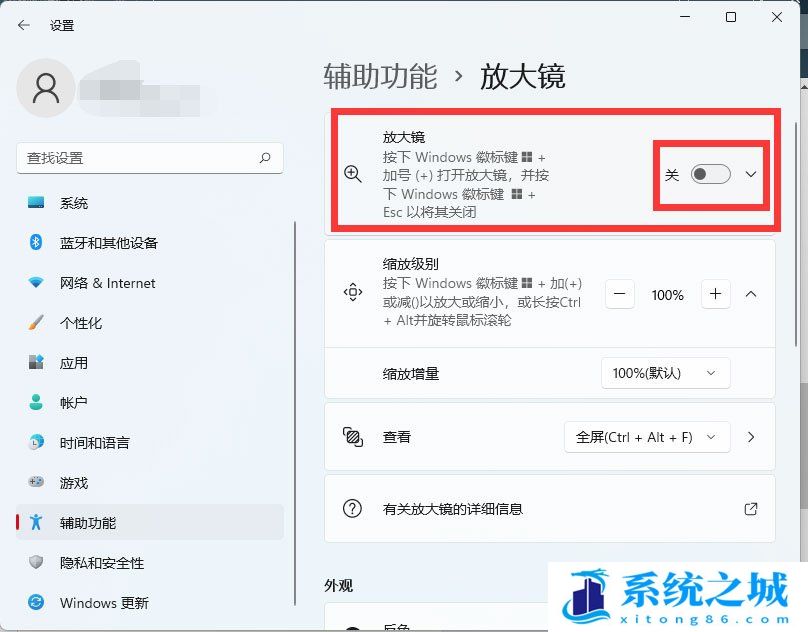
Task: Click the 网络 & Internet Wi-Fi icon
Action: click(x=36, y=283)
